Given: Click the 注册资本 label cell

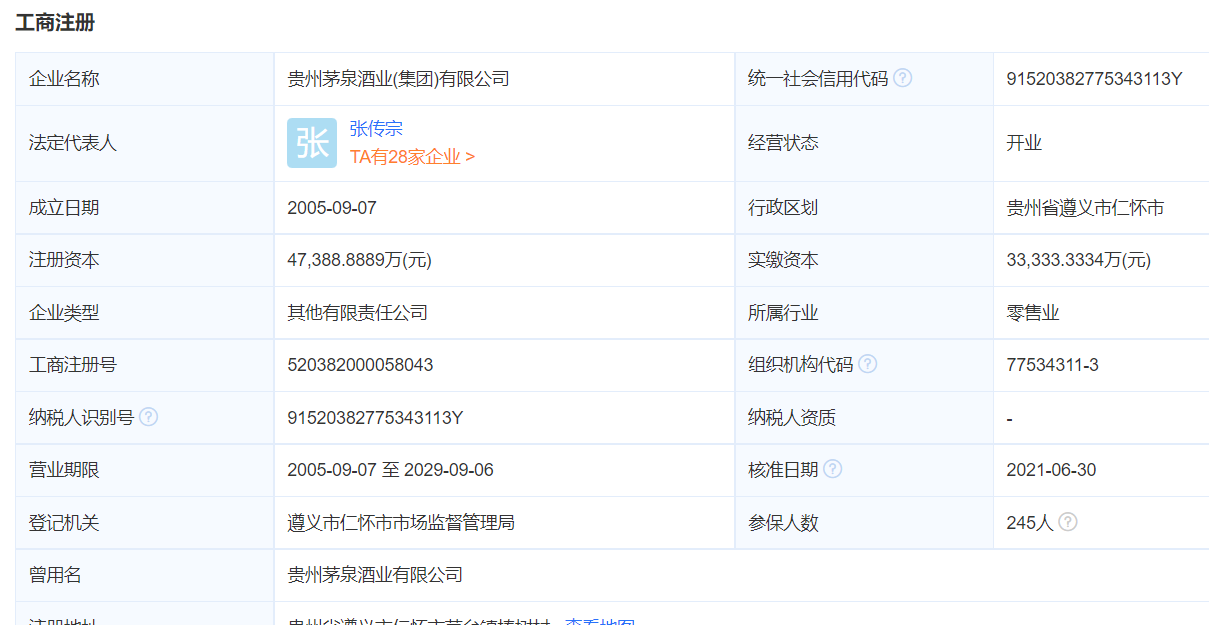Looking at the screenshot, I should coord(145,260).
